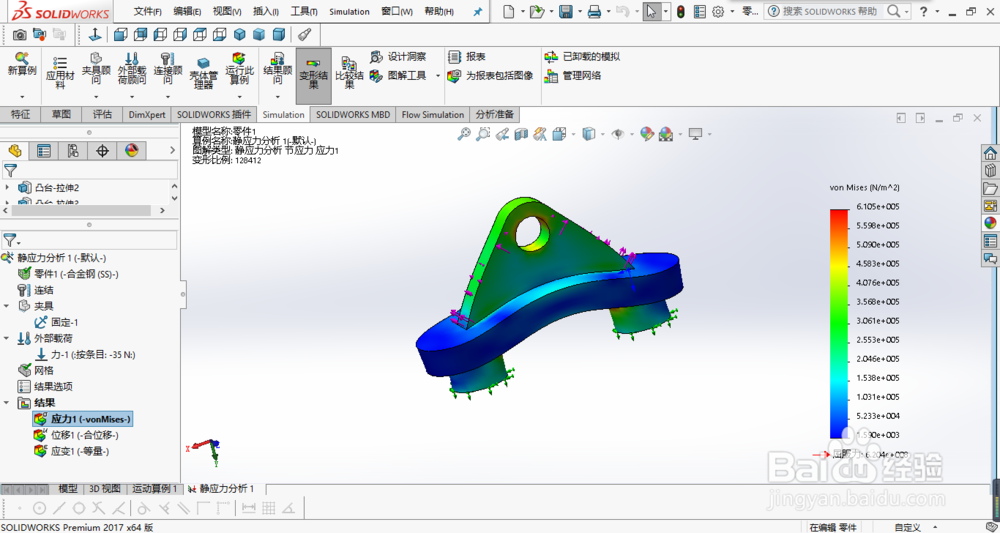Select 应变1 (-等量-) result plot
The width and height of the screenshot is (1000, 533).
coord(71,451)
